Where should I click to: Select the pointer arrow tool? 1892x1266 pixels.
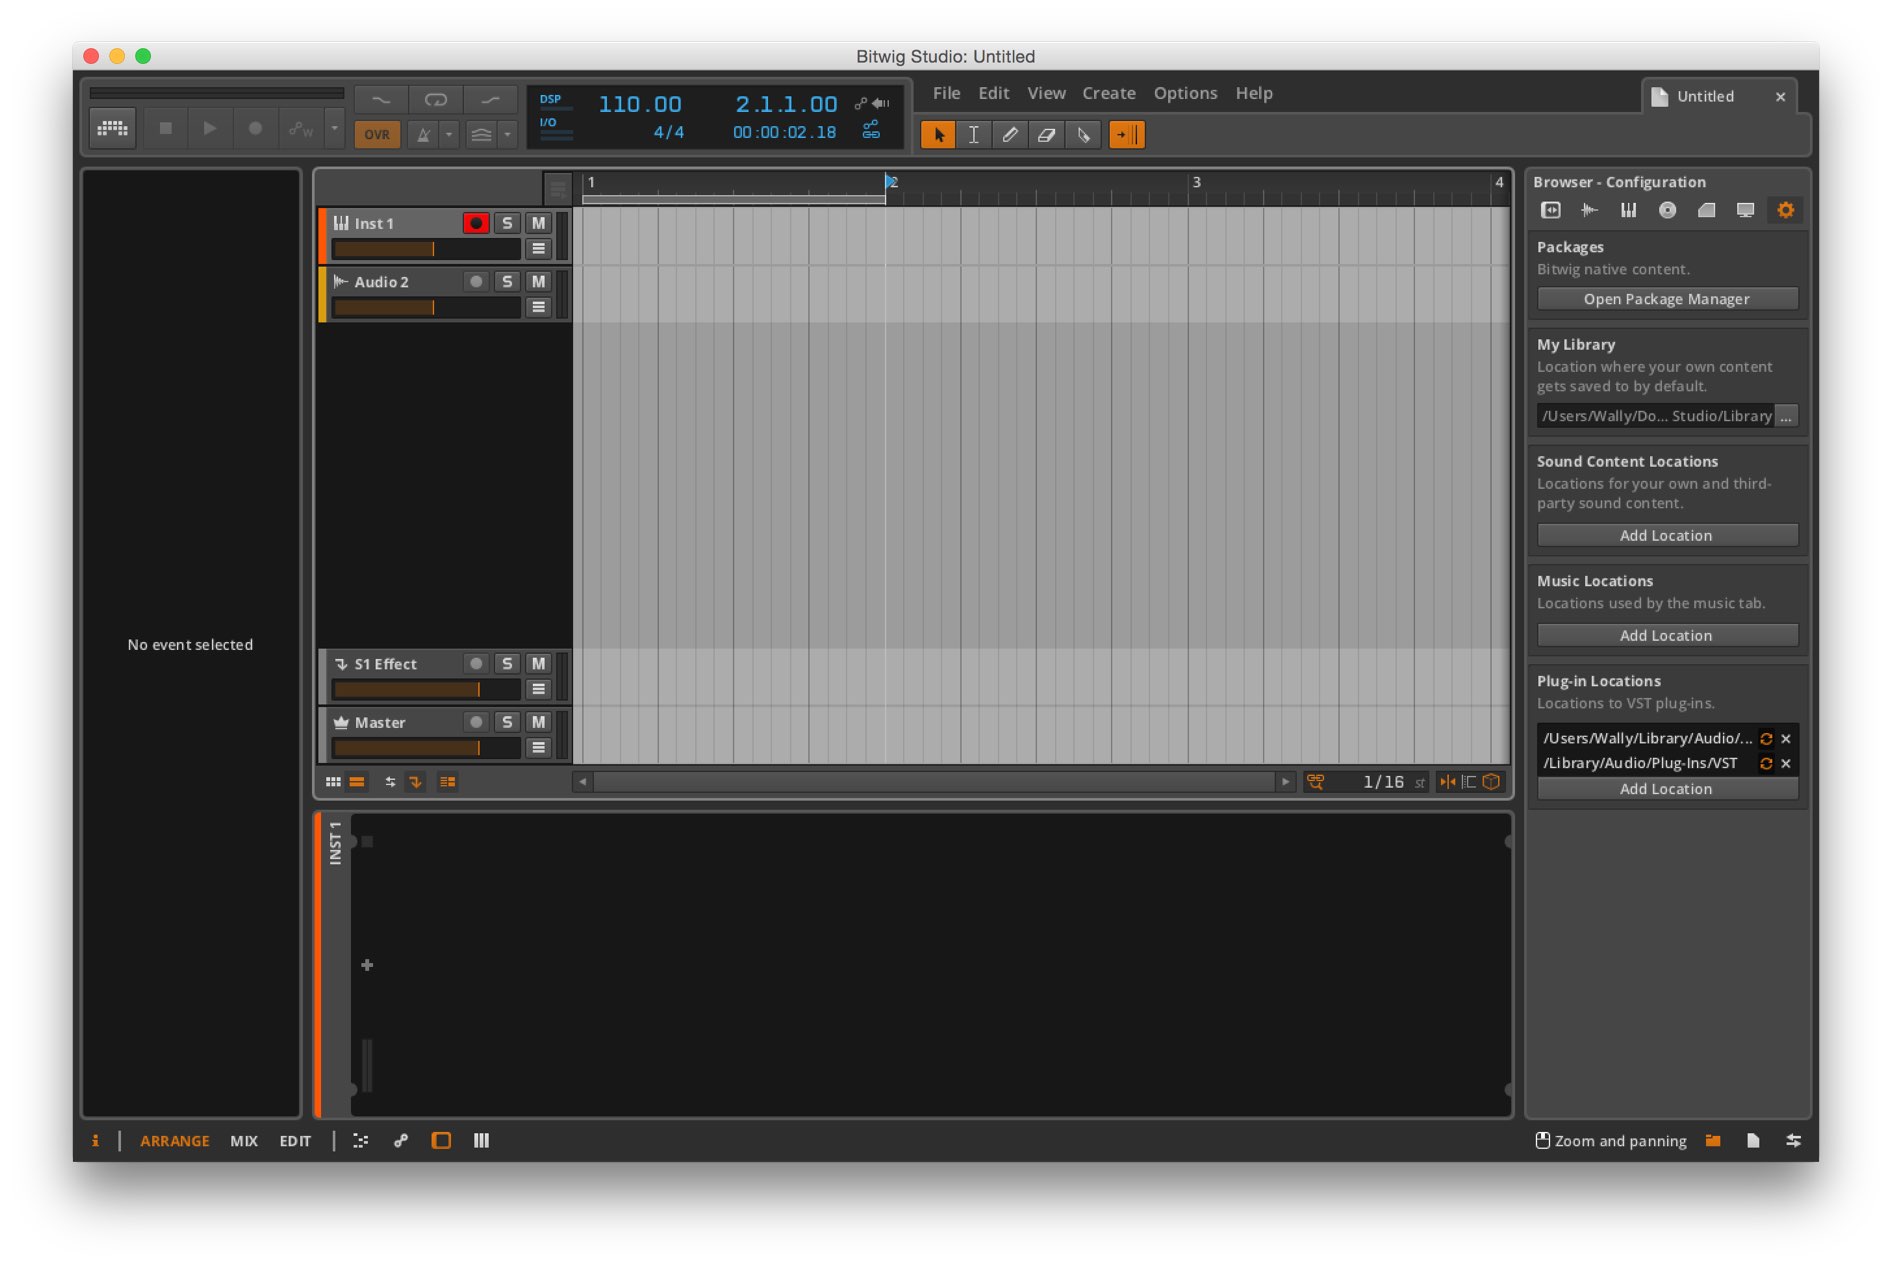tap(938, 135)
